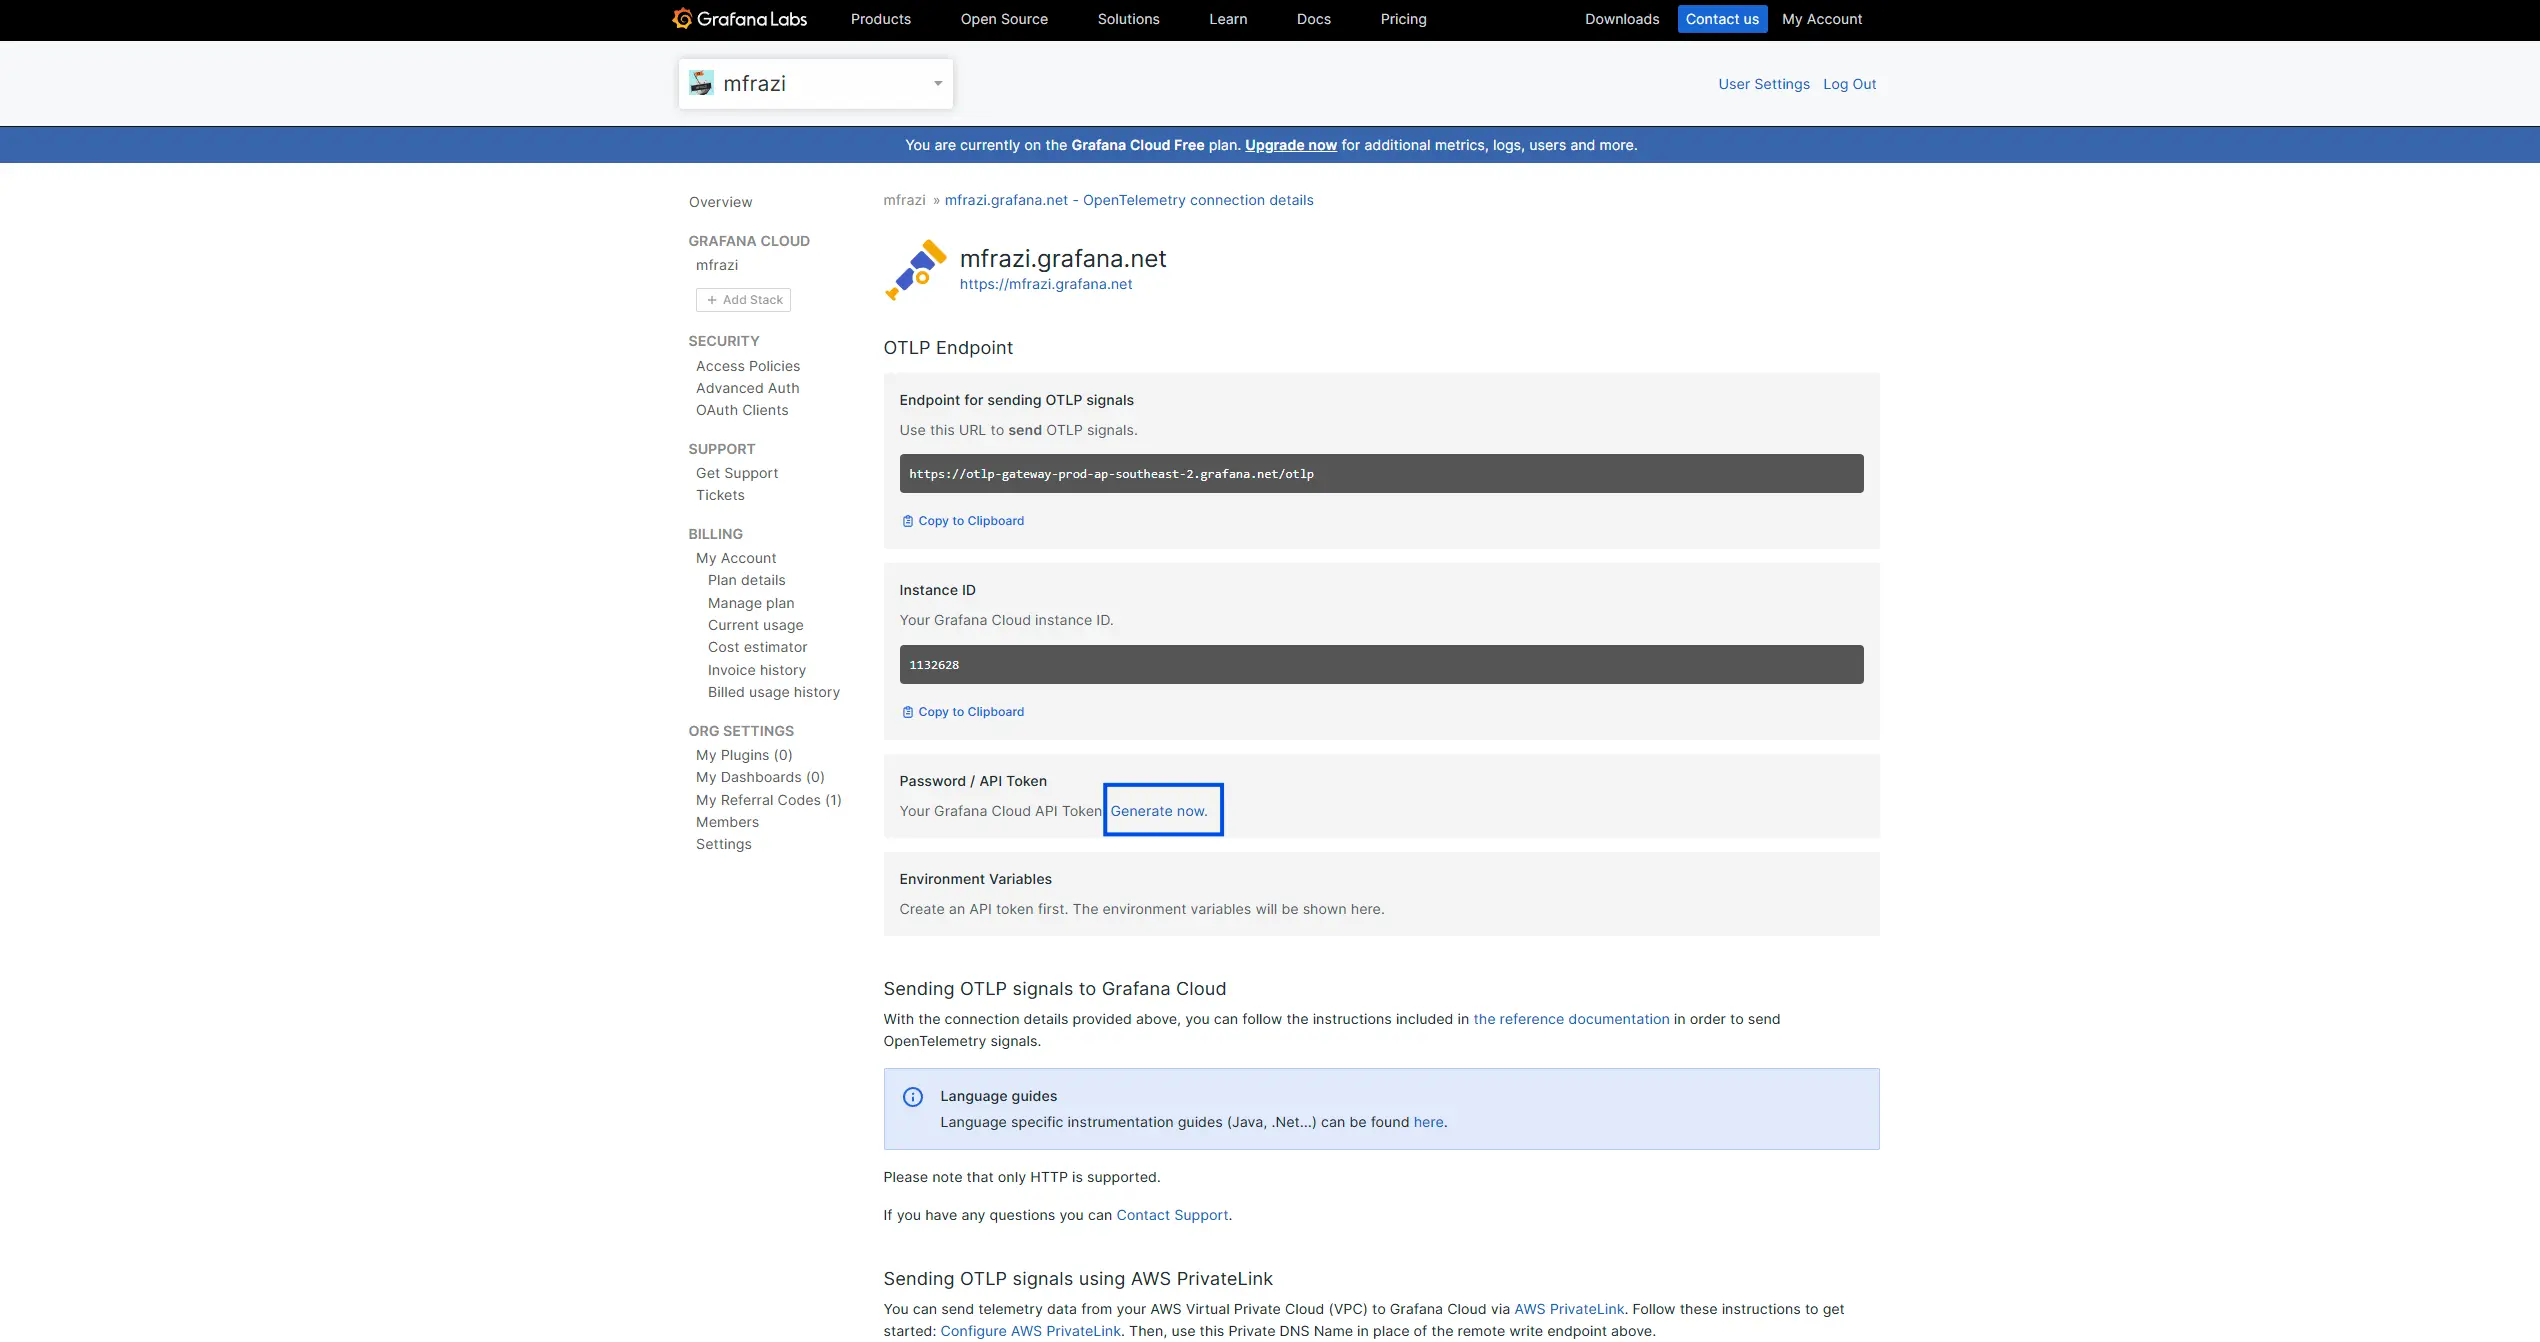Click the Contact us button
Screen dimensions: 2540x1342
pos(1722,19)
